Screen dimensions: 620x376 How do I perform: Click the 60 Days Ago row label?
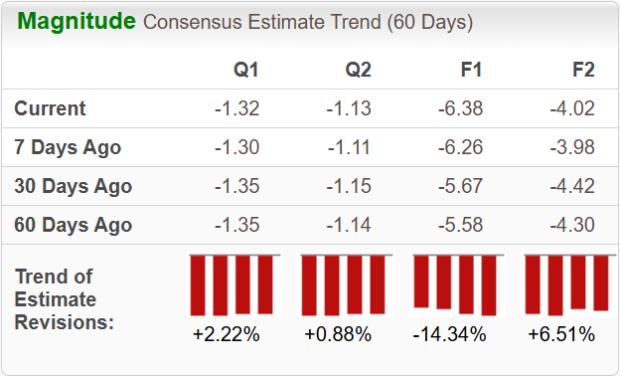pyautogui.click(x=73, y=225)
